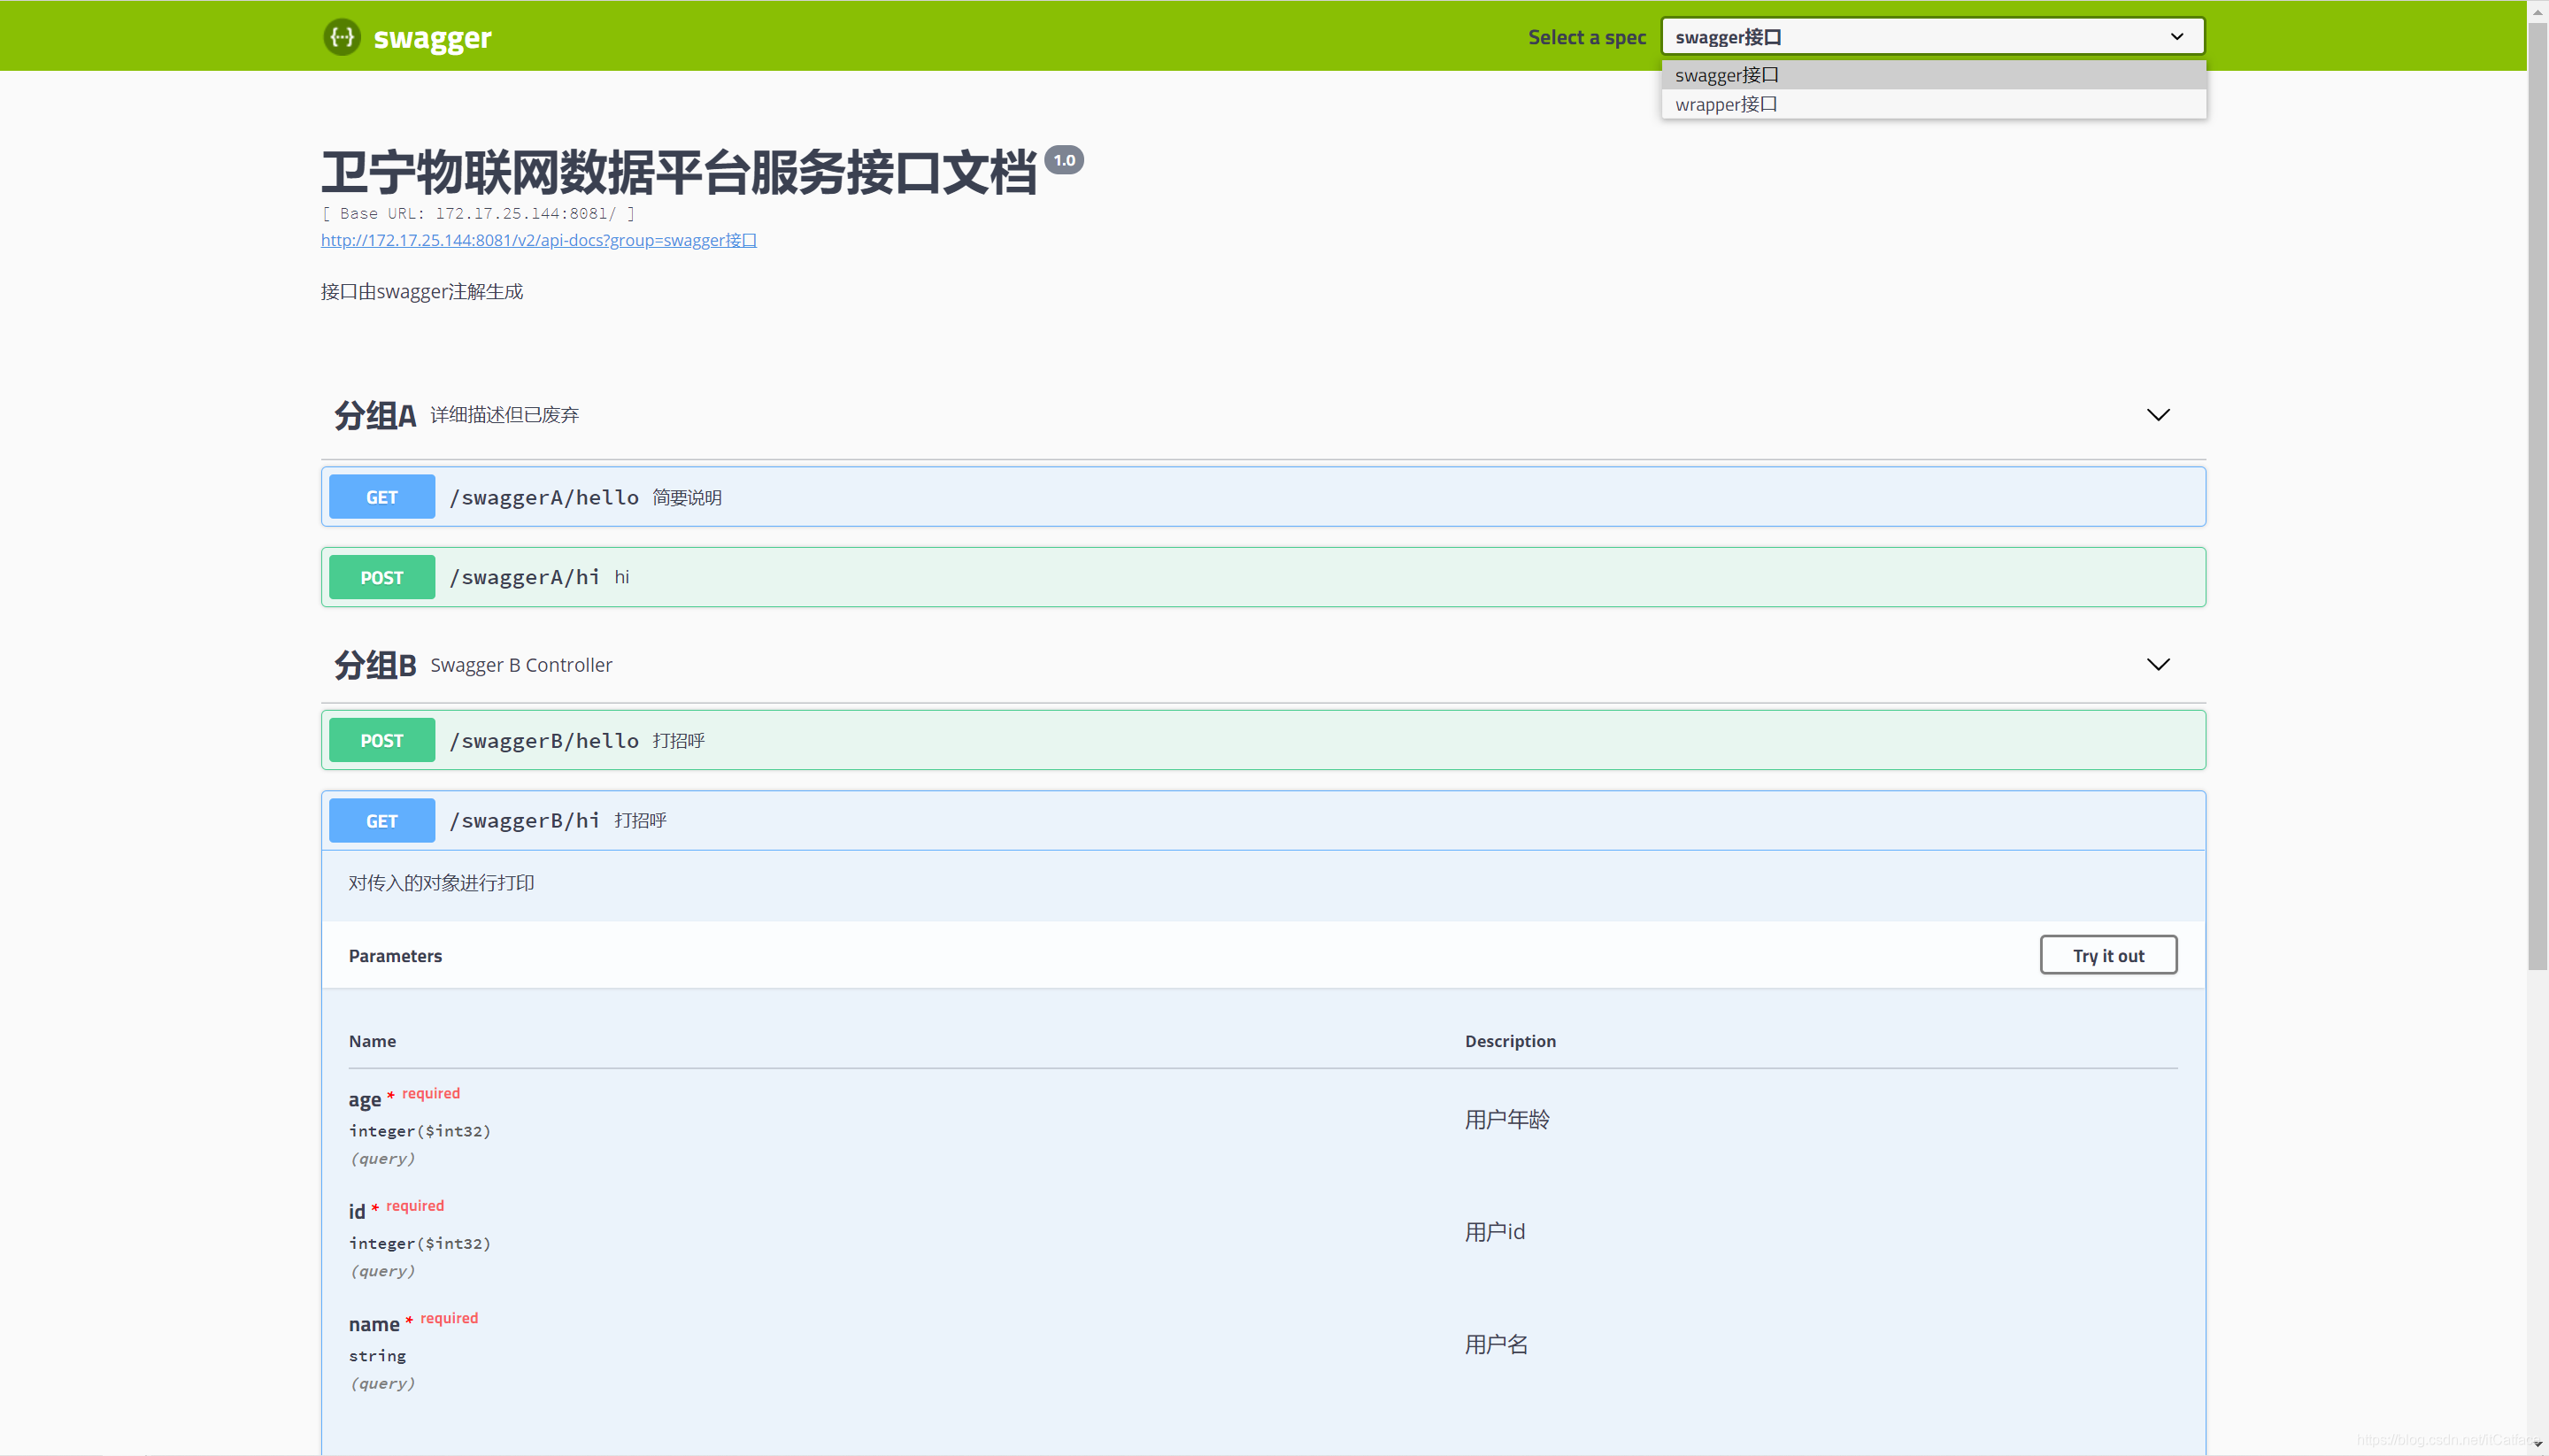Click the 分组A tag heading
The width and height of the screenshot is (2549, 1456).
pyautogui.click(x=375, y=415)
